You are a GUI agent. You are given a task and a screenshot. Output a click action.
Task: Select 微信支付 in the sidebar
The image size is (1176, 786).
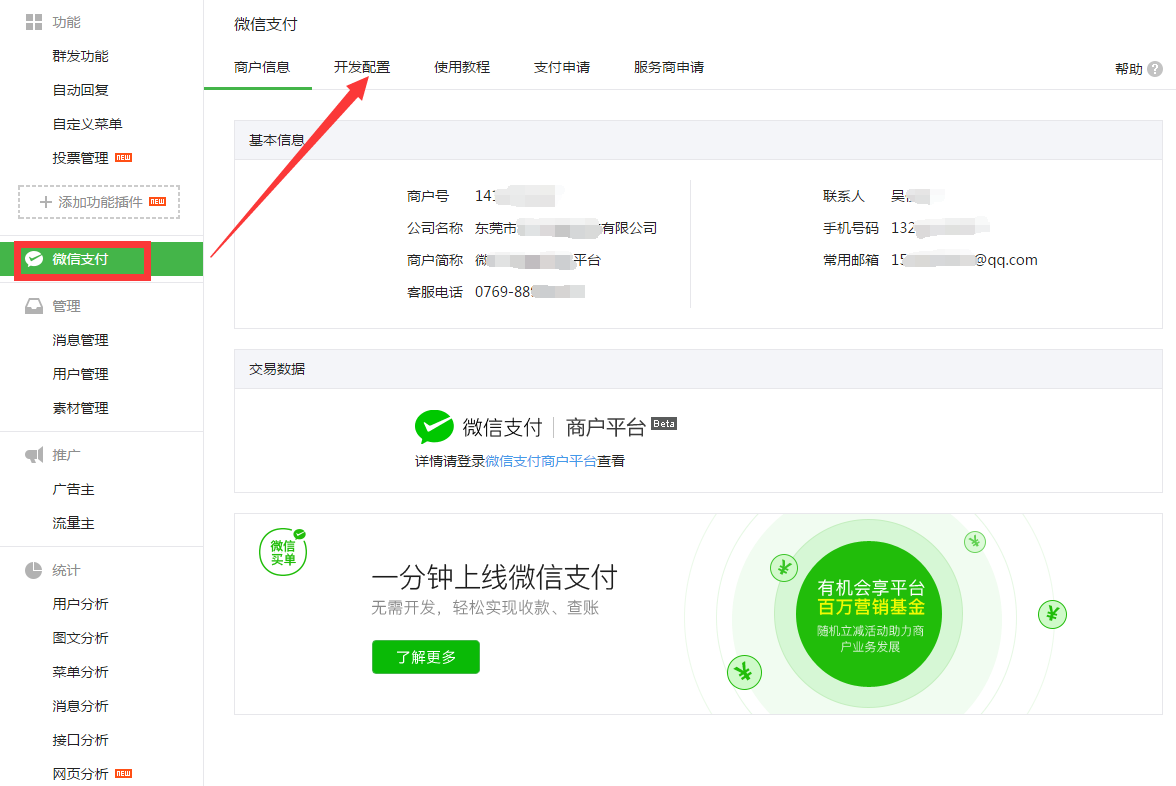[101, 260]
